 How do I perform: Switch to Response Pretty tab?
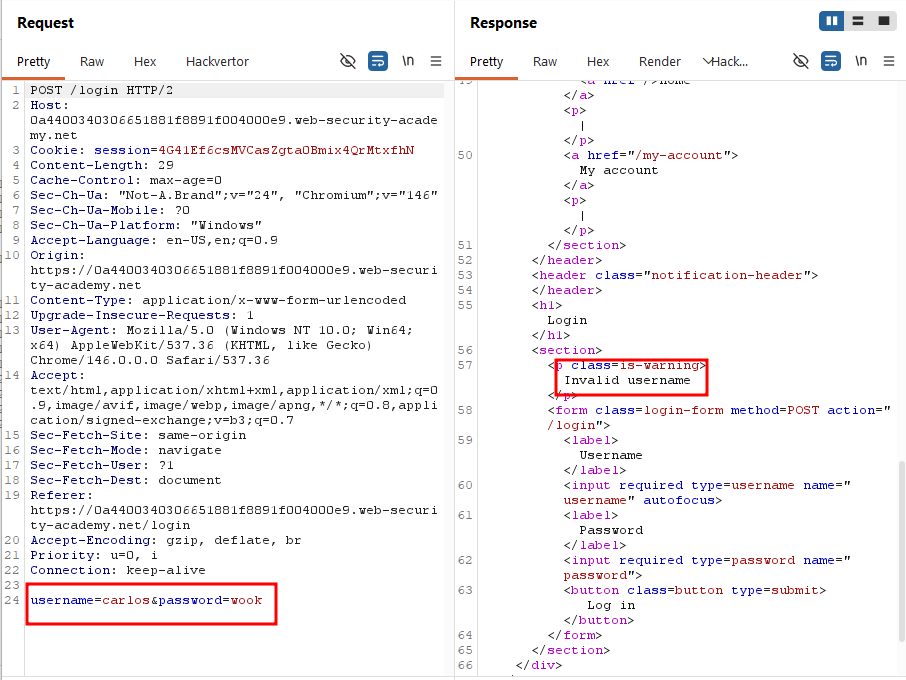[x=487, y=62]
